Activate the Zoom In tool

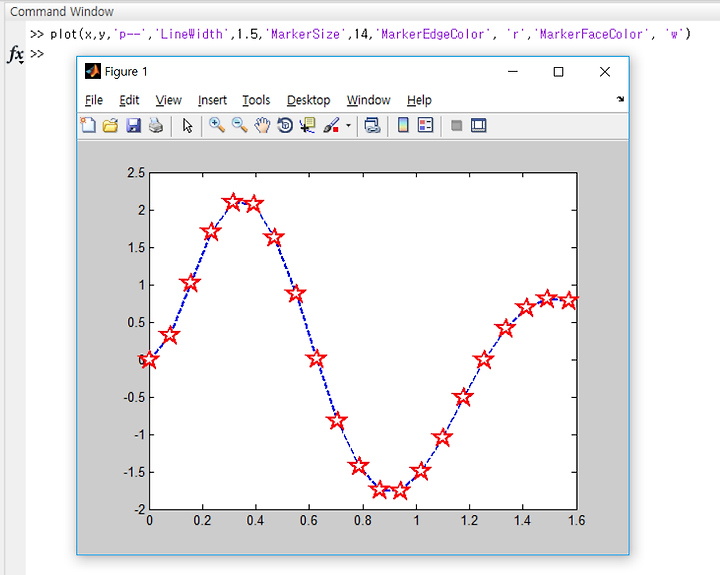(217, 125)
